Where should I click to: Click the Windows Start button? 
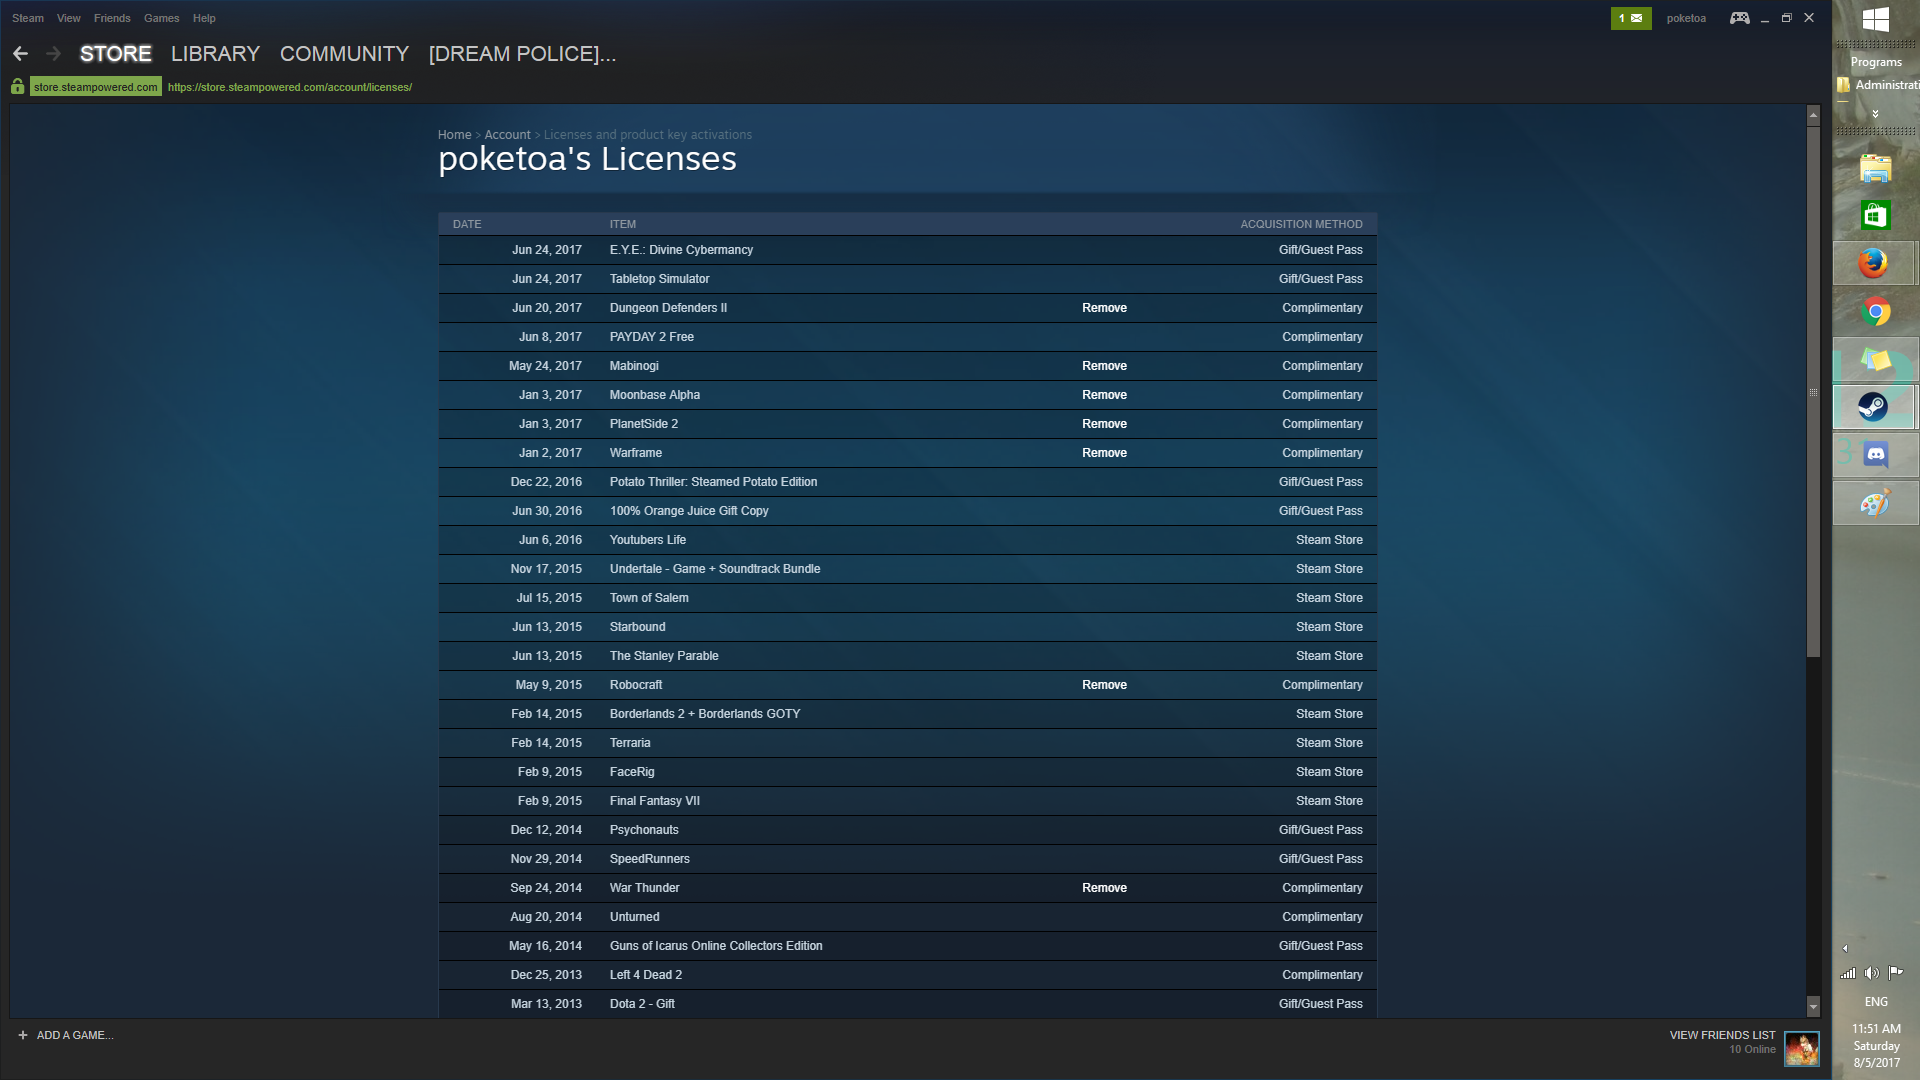coord(1876,19)
